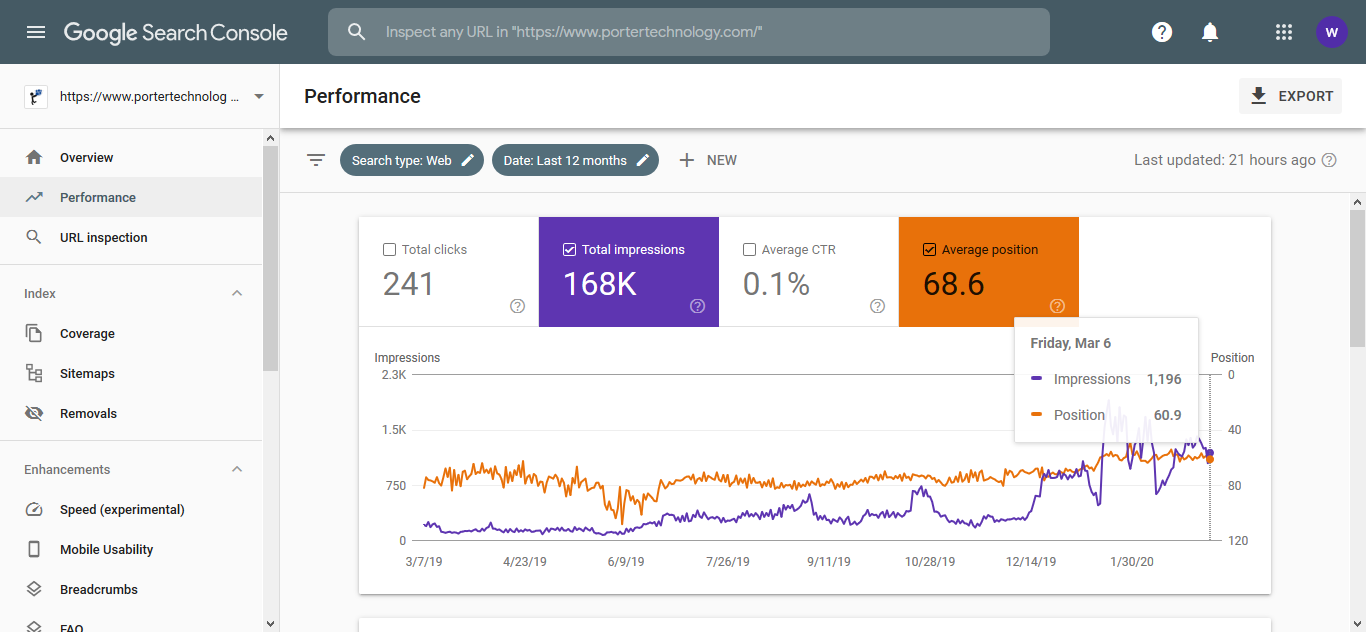Image resolution: width=1366 pixels, height=632 pixels.
Task: Open the account avatar labeled W
Action: [1331, 32]
